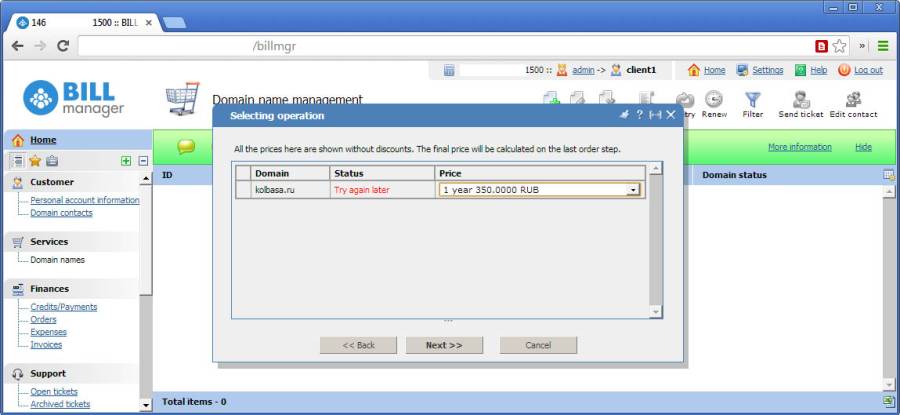Click the yellow speech bubble icon in the banner
Viewport: 900px width, 415px height.
(x=187, y=147)
